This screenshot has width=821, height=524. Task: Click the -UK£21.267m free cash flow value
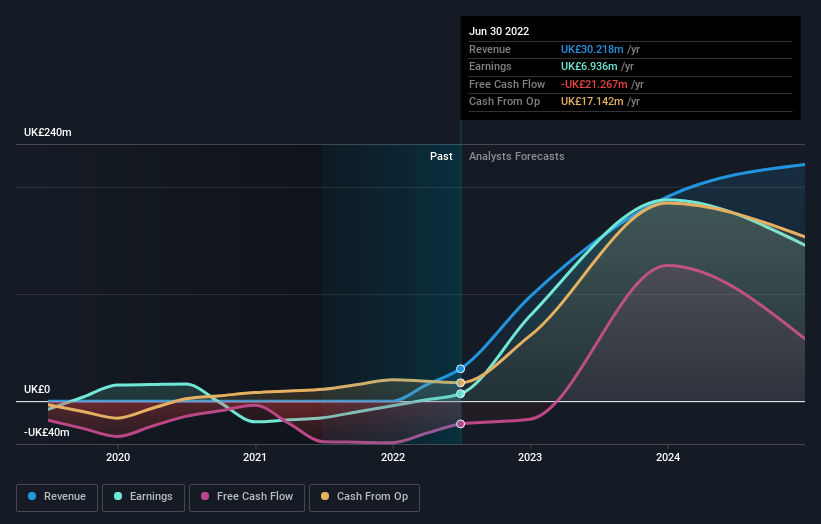point(594,84)
